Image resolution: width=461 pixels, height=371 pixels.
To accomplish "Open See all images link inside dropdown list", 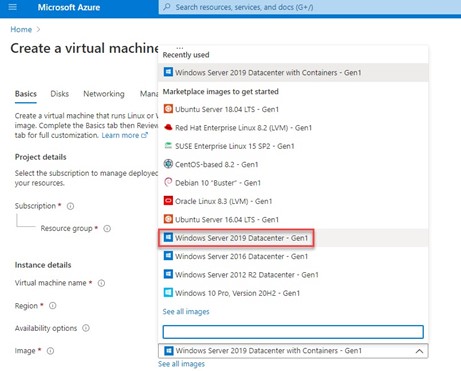I will pos(186,312).
